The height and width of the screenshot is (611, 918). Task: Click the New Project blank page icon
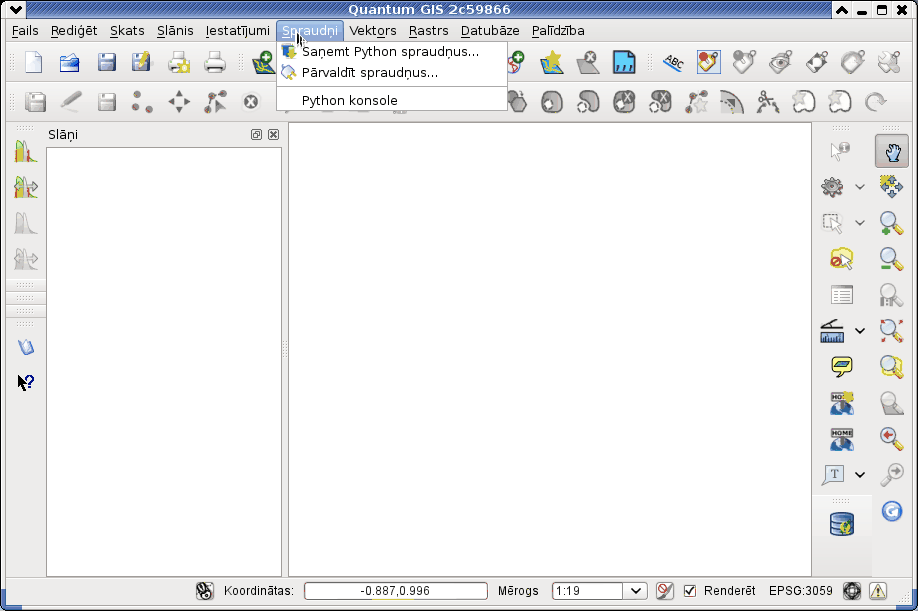click(34, 62)
